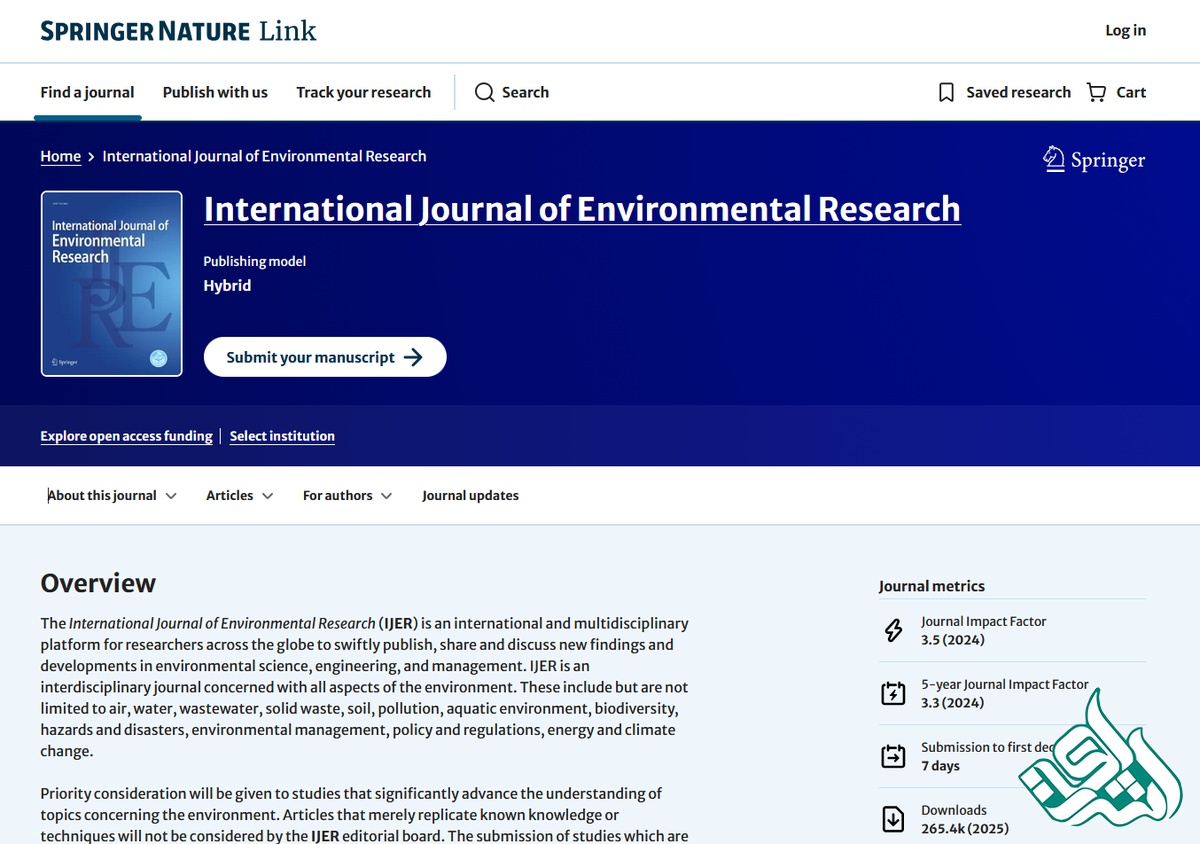Screen dimensions: 1200x844
Task: Click the journal cover thumbnail
Action: coord(111,283)
